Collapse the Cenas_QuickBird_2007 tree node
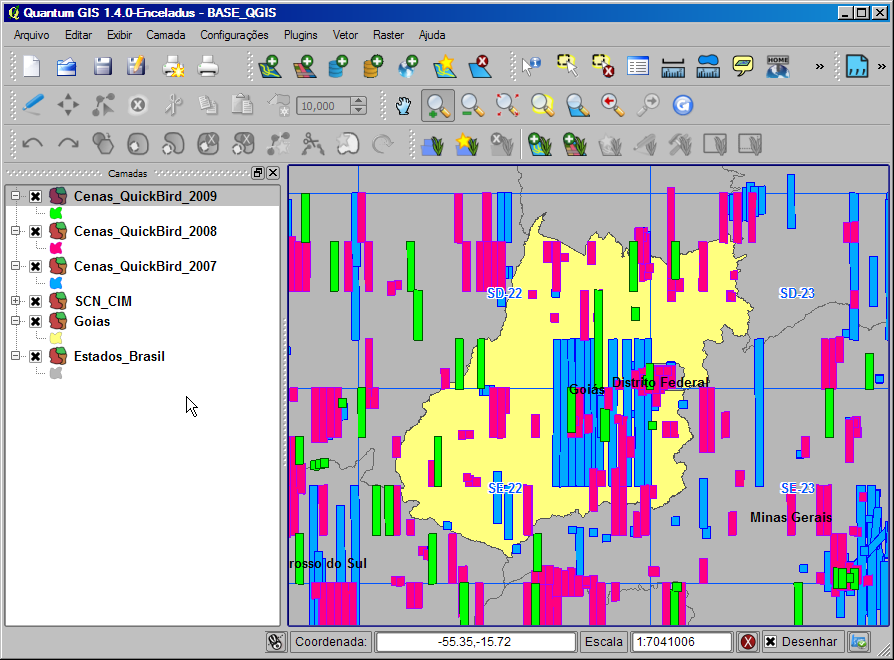 (15, 266)
